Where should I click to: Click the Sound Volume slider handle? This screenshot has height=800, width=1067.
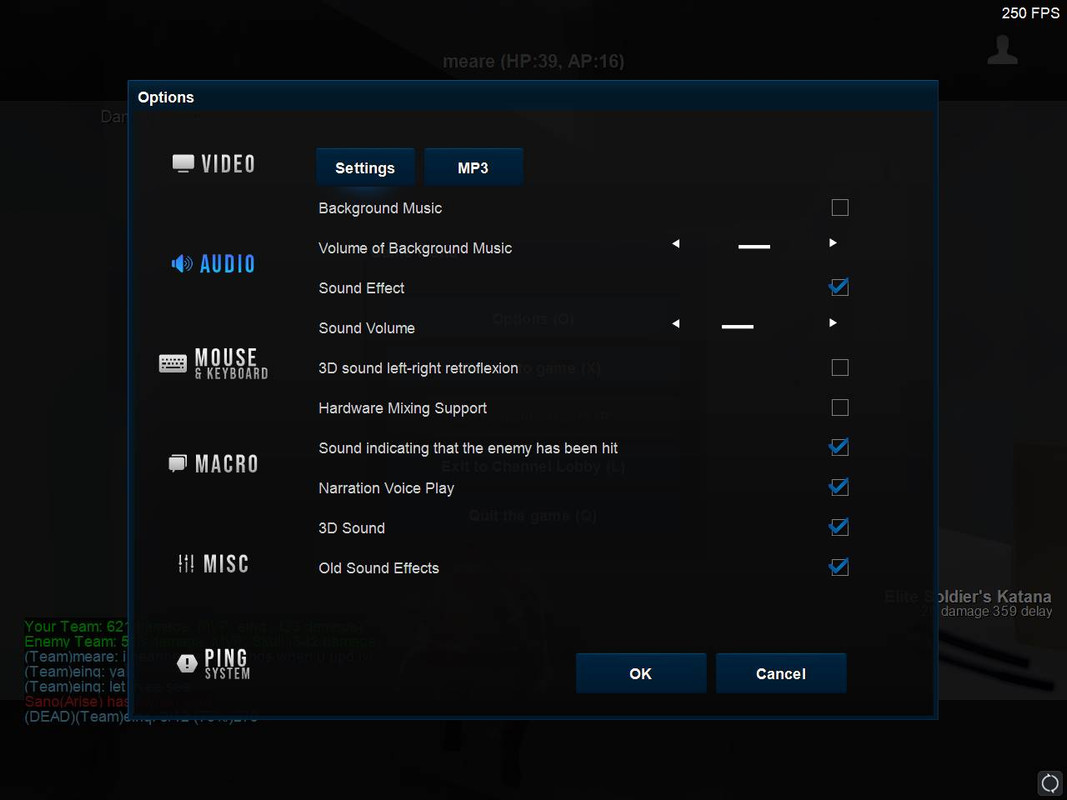[738, 327]
